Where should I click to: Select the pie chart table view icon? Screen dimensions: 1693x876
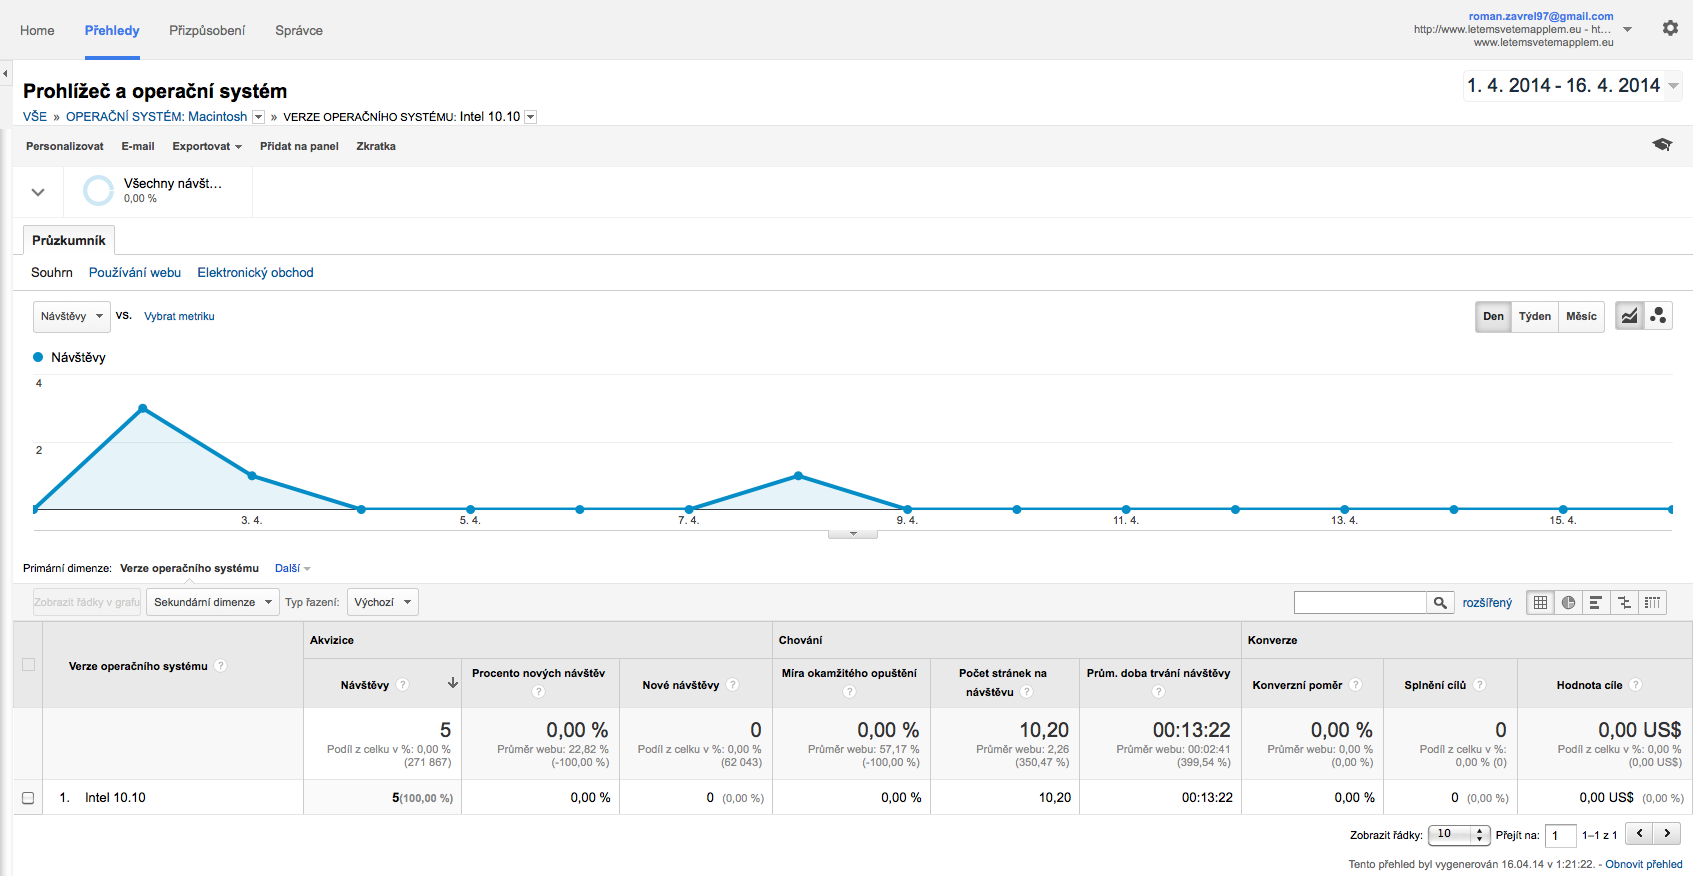coord(1568,602)
